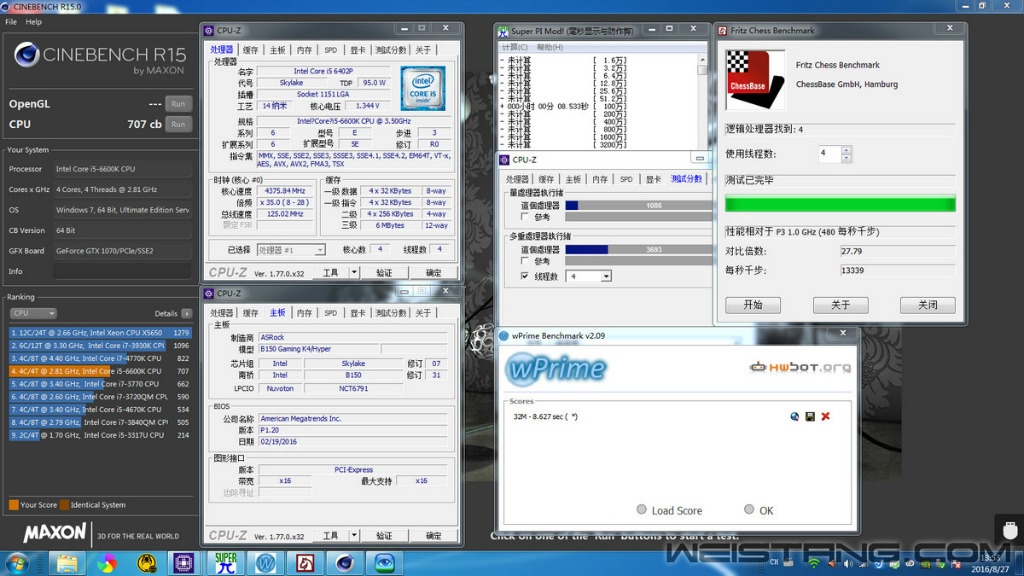Click the yellow round badge taskbar icon
Screen dimensions: 1024x576
click(146, 563)
